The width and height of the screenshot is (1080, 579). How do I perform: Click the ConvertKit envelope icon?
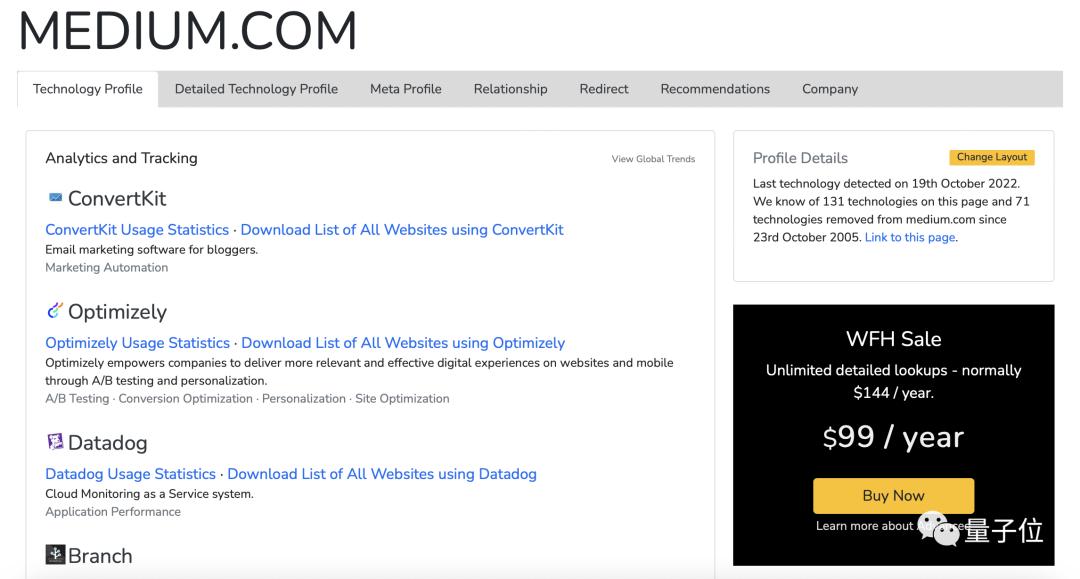(x=55, y=198)
